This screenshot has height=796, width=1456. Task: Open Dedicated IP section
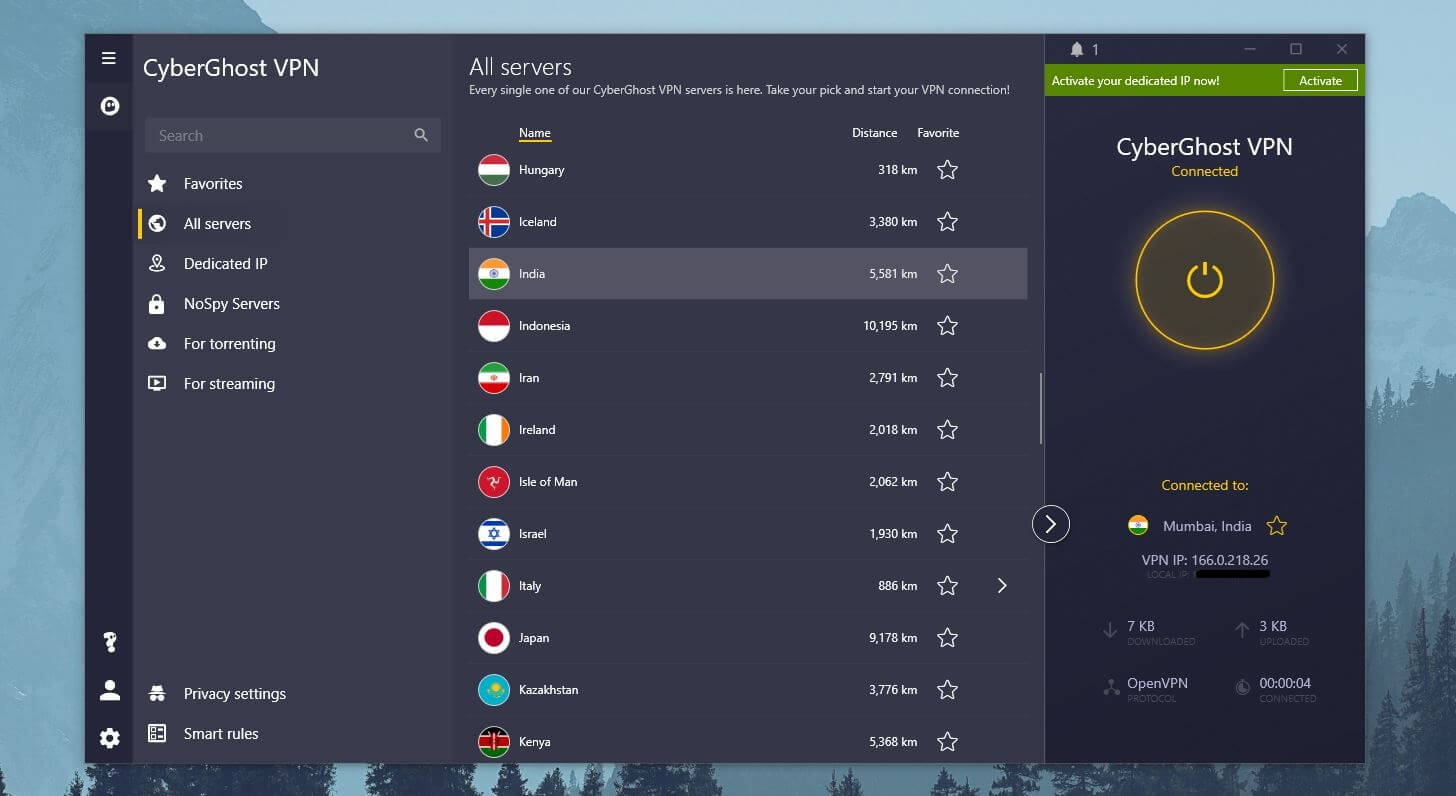(224, 264)
